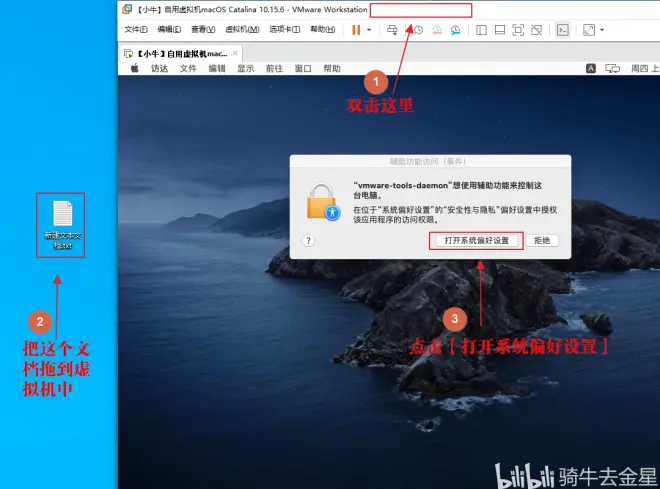The image size is (660, 489).
Task: Open the 文件(F) menu in VMware
Action: click(136, 29)
